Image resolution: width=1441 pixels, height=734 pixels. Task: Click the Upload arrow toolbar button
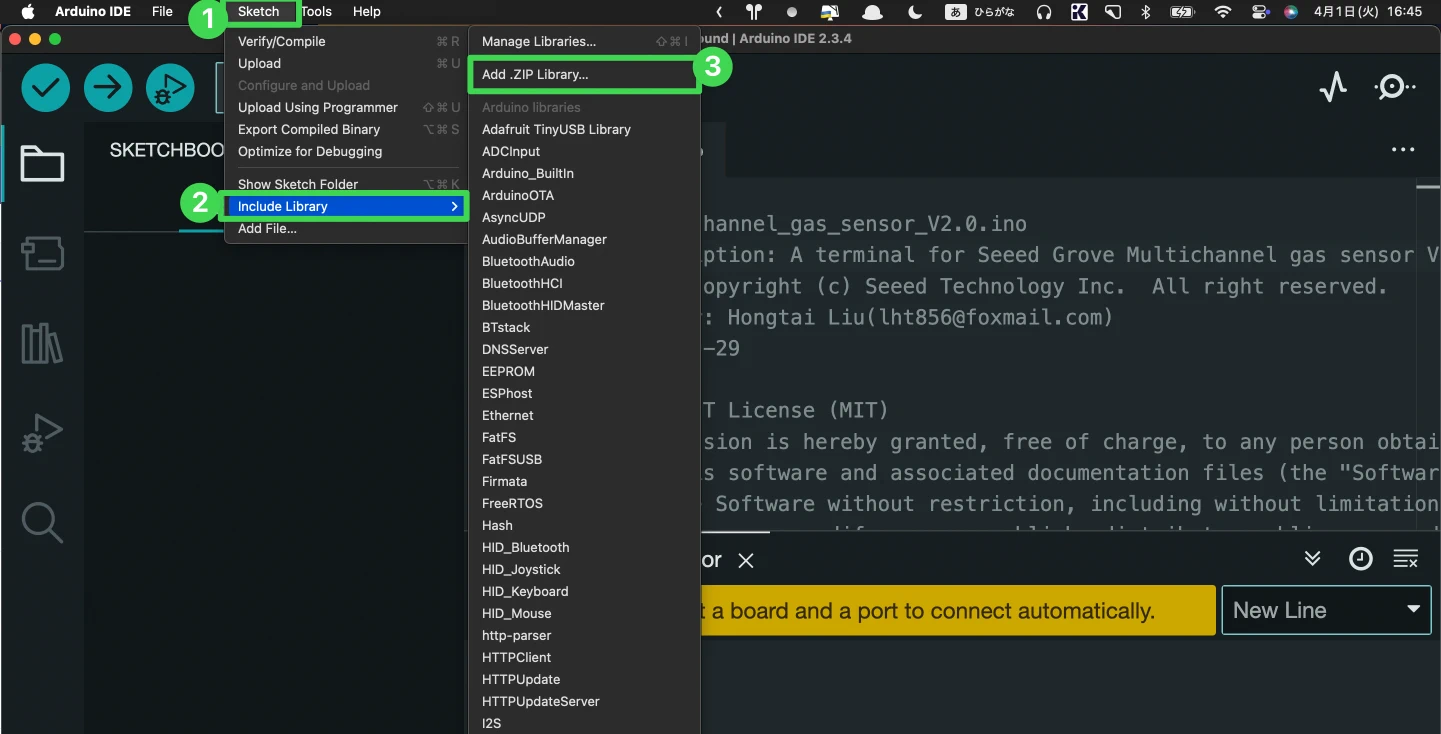pyautogui.click(x=108, y=88)
